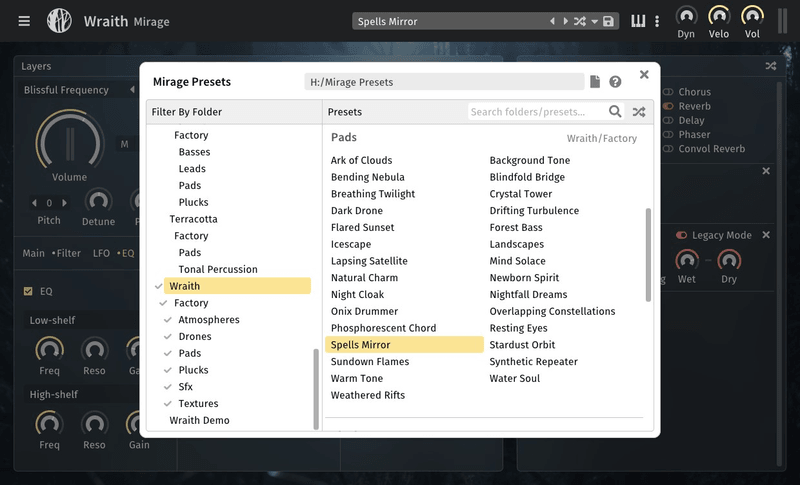Save the current preset with disk icon
Viewport: 800px width, 485px height.
click(x=608, y=21)
